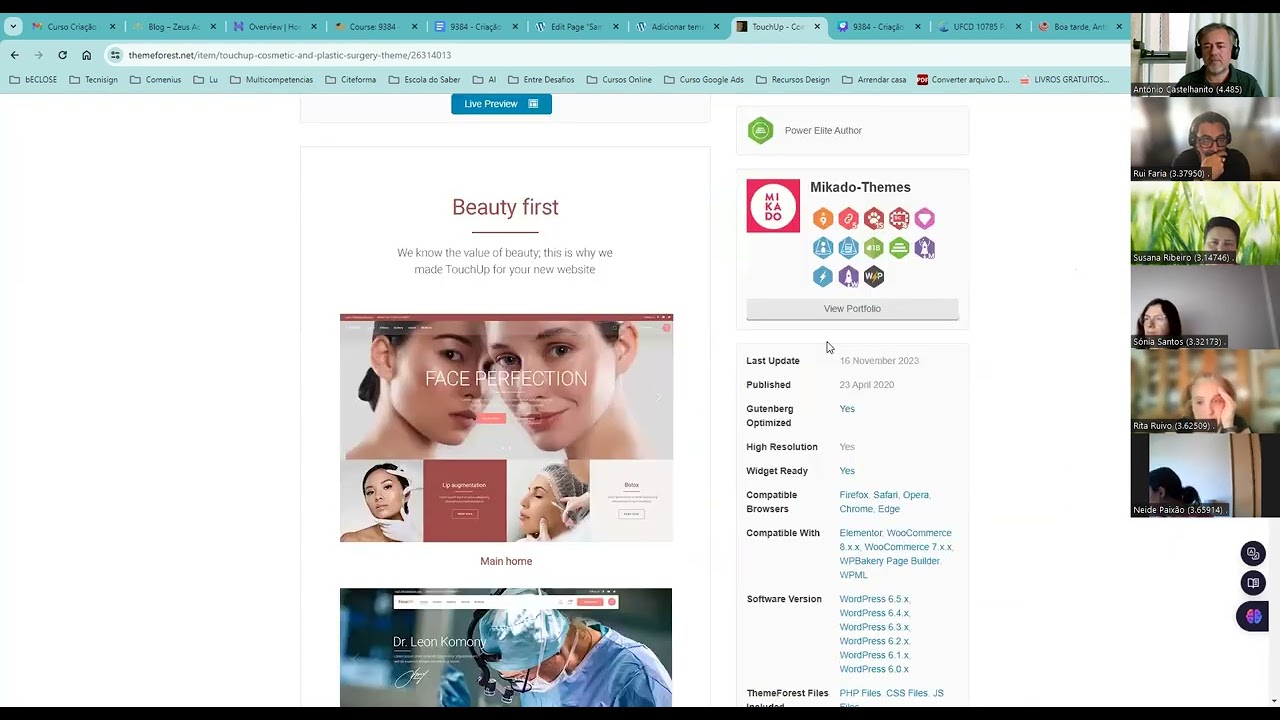Click the PHP Files link

[860, 693]
